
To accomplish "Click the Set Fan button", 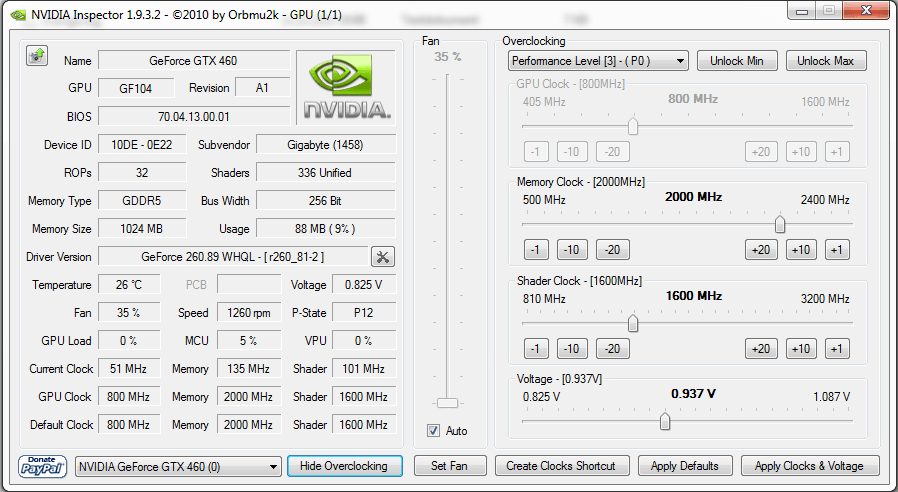I will 450,466.
